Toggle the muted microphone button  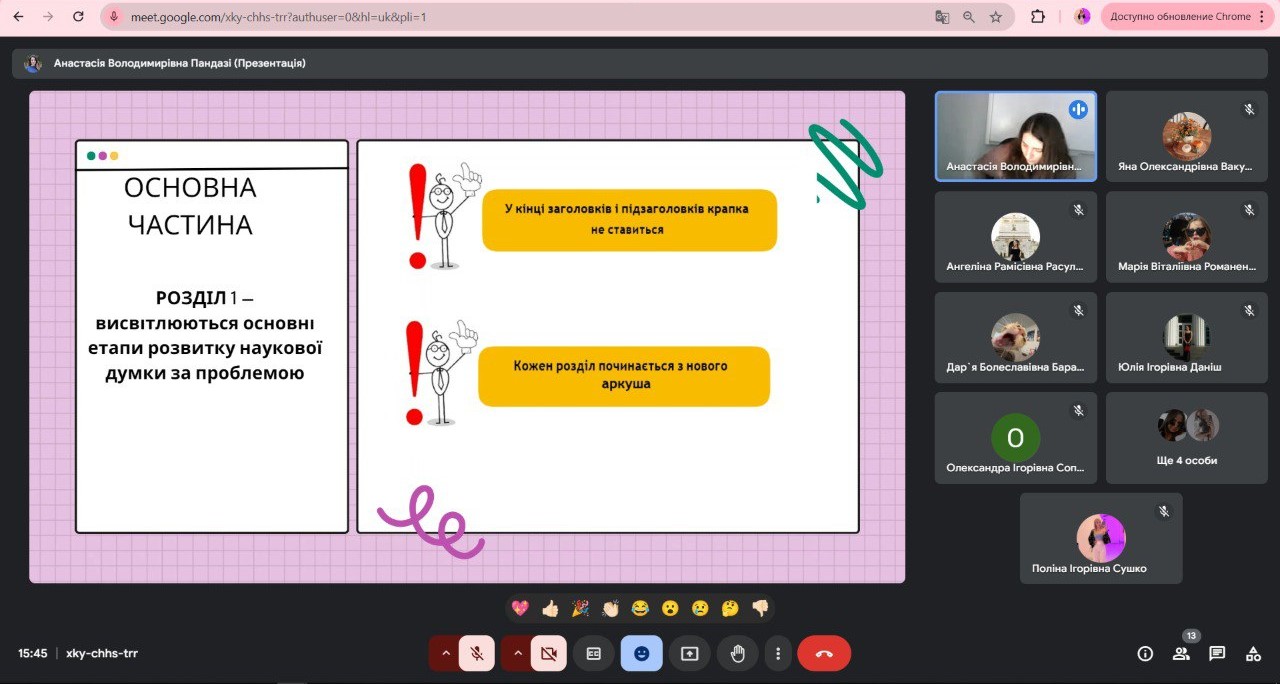click(477, 653)
